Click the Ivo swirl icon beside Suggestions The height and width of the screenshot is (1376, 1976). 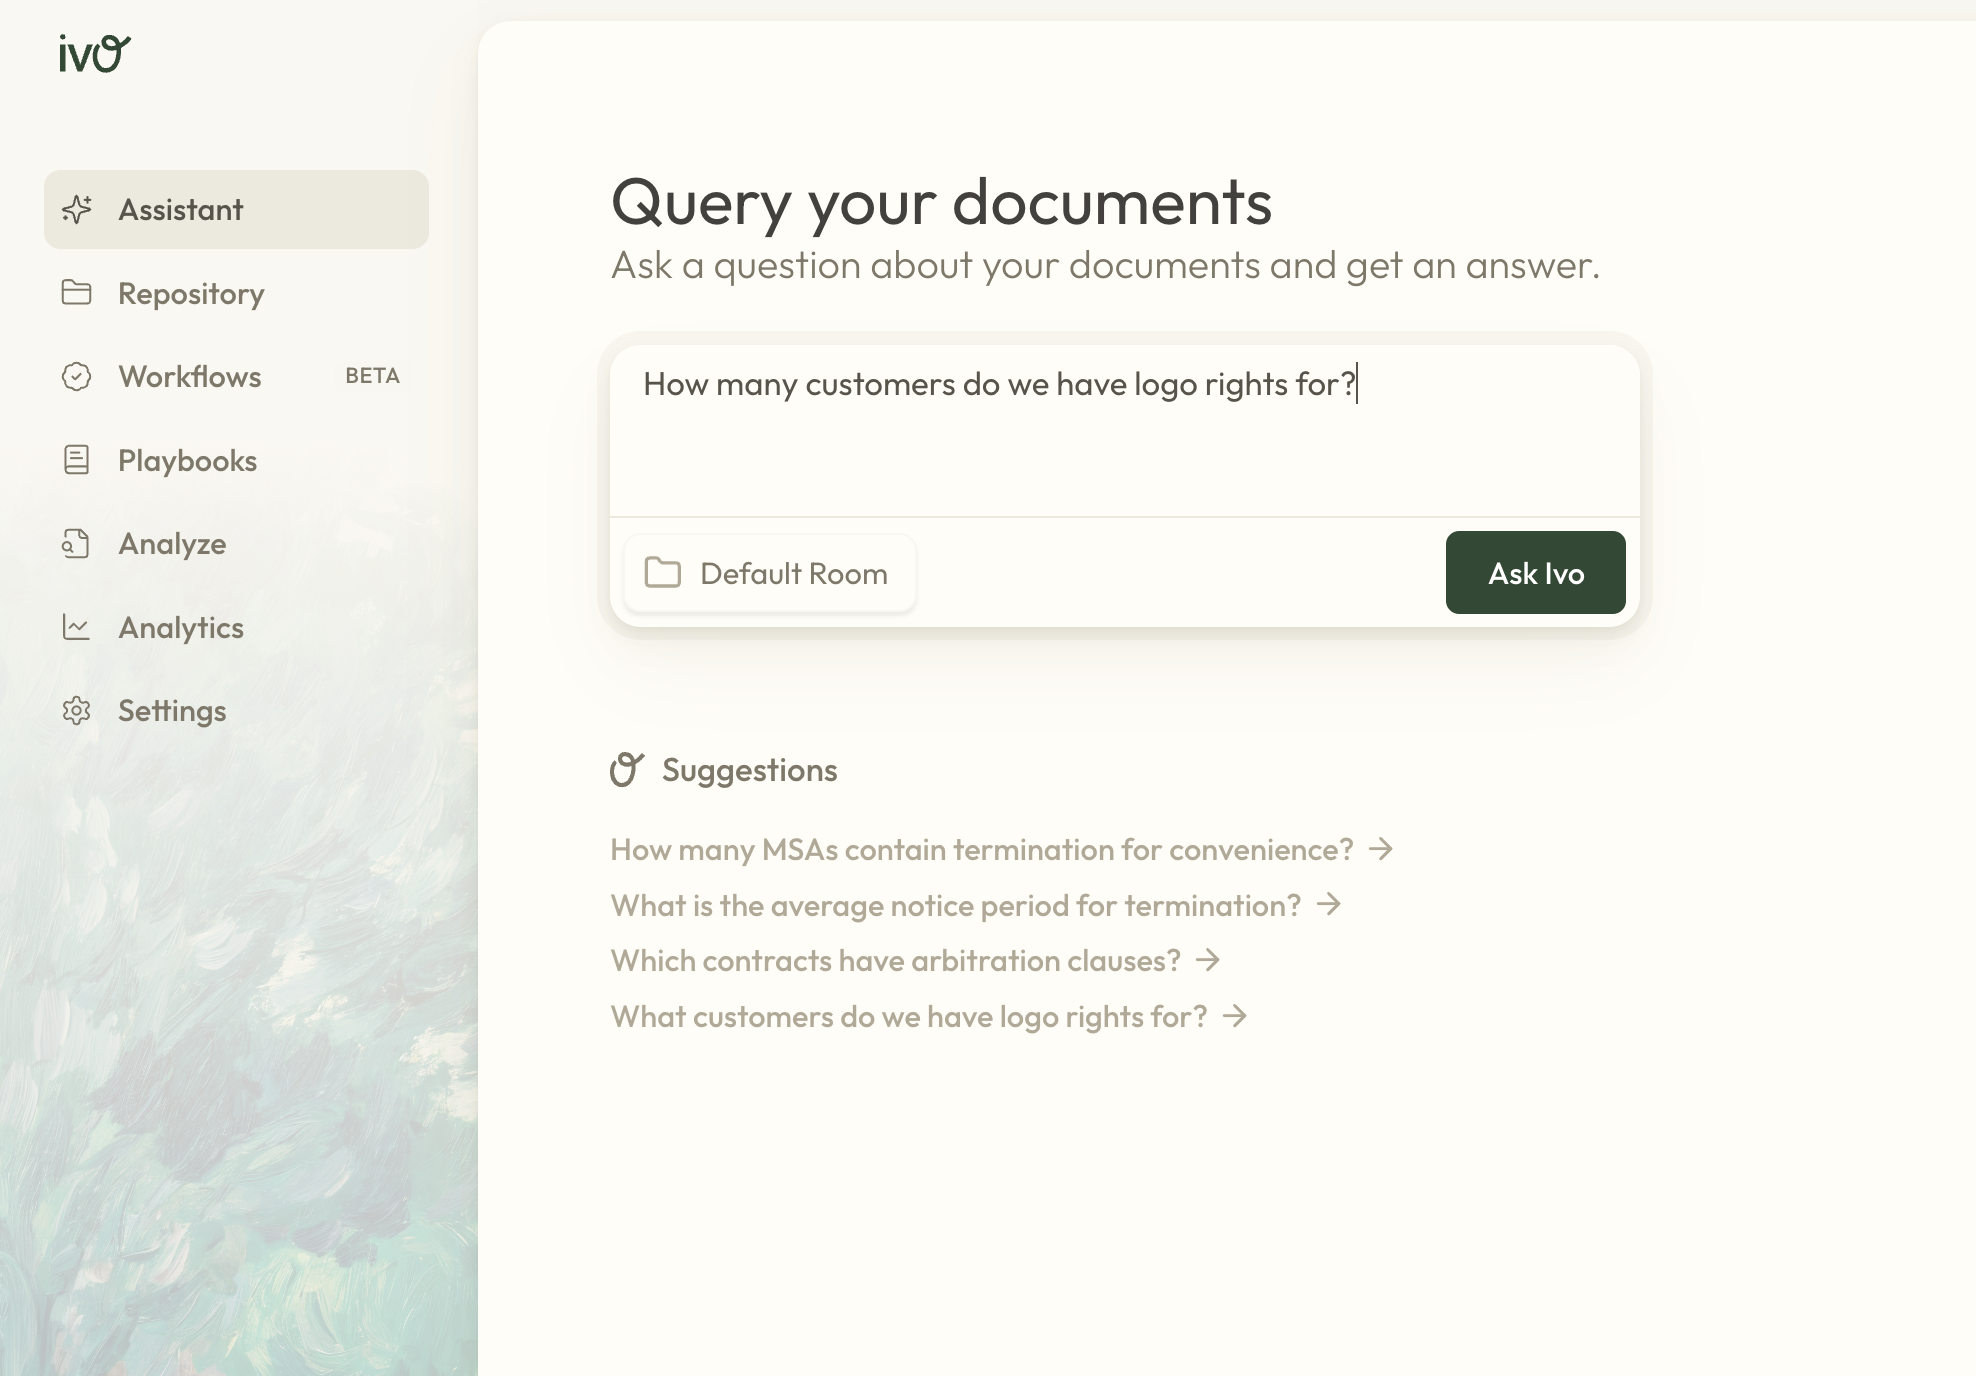[627, 770]
